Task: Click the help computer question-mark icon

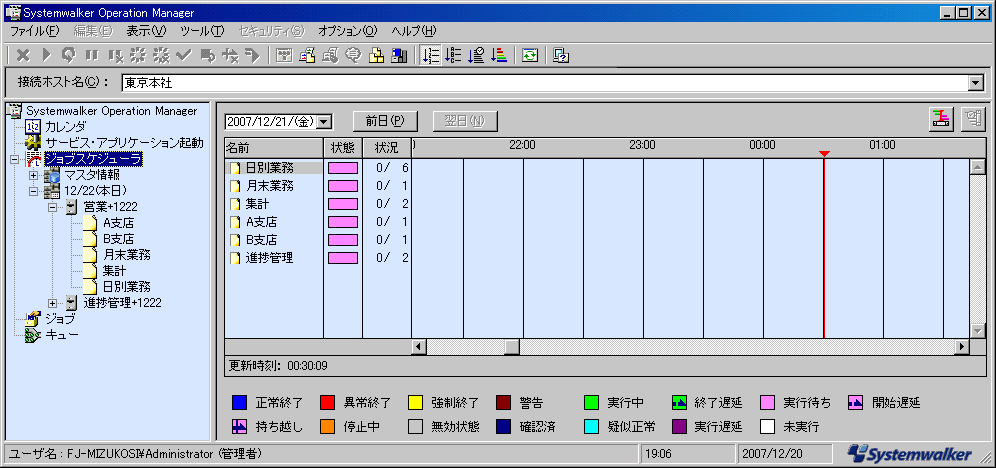Action: (x=560, y=56)
